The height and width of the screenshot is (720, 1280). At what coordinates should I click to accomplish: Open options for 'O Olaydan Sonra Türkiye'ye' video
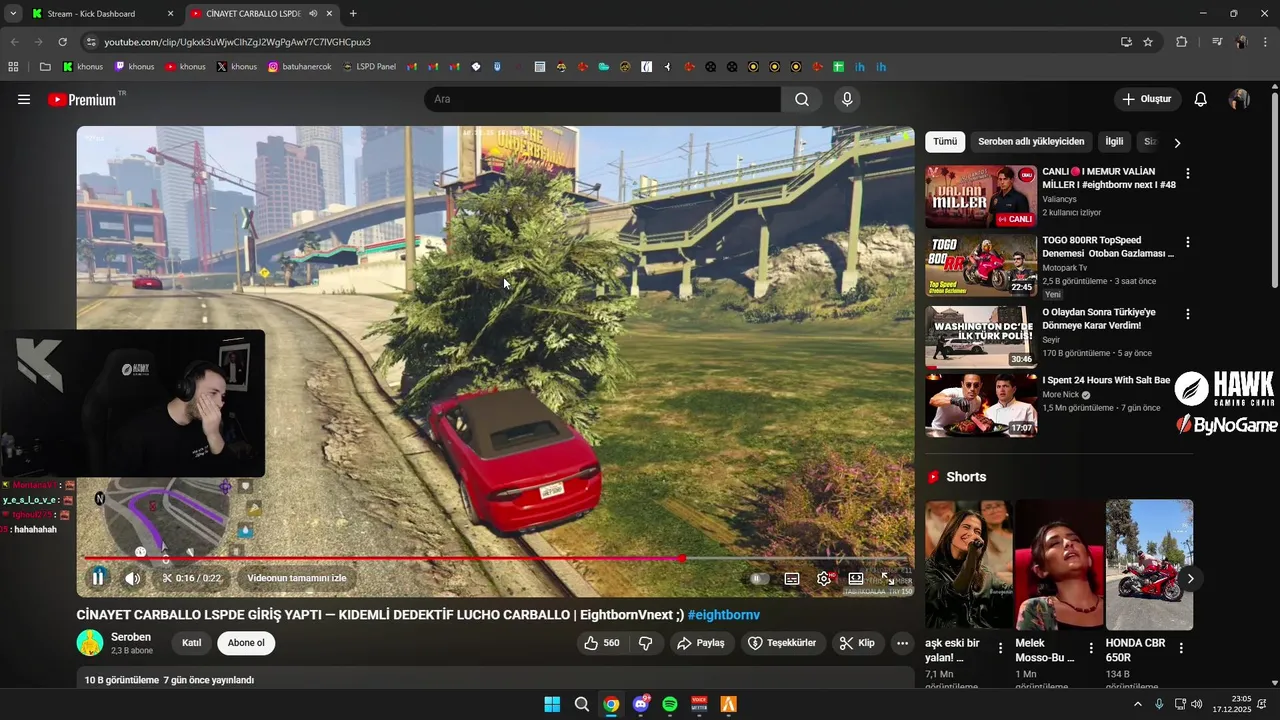(x=1188, y=314)
